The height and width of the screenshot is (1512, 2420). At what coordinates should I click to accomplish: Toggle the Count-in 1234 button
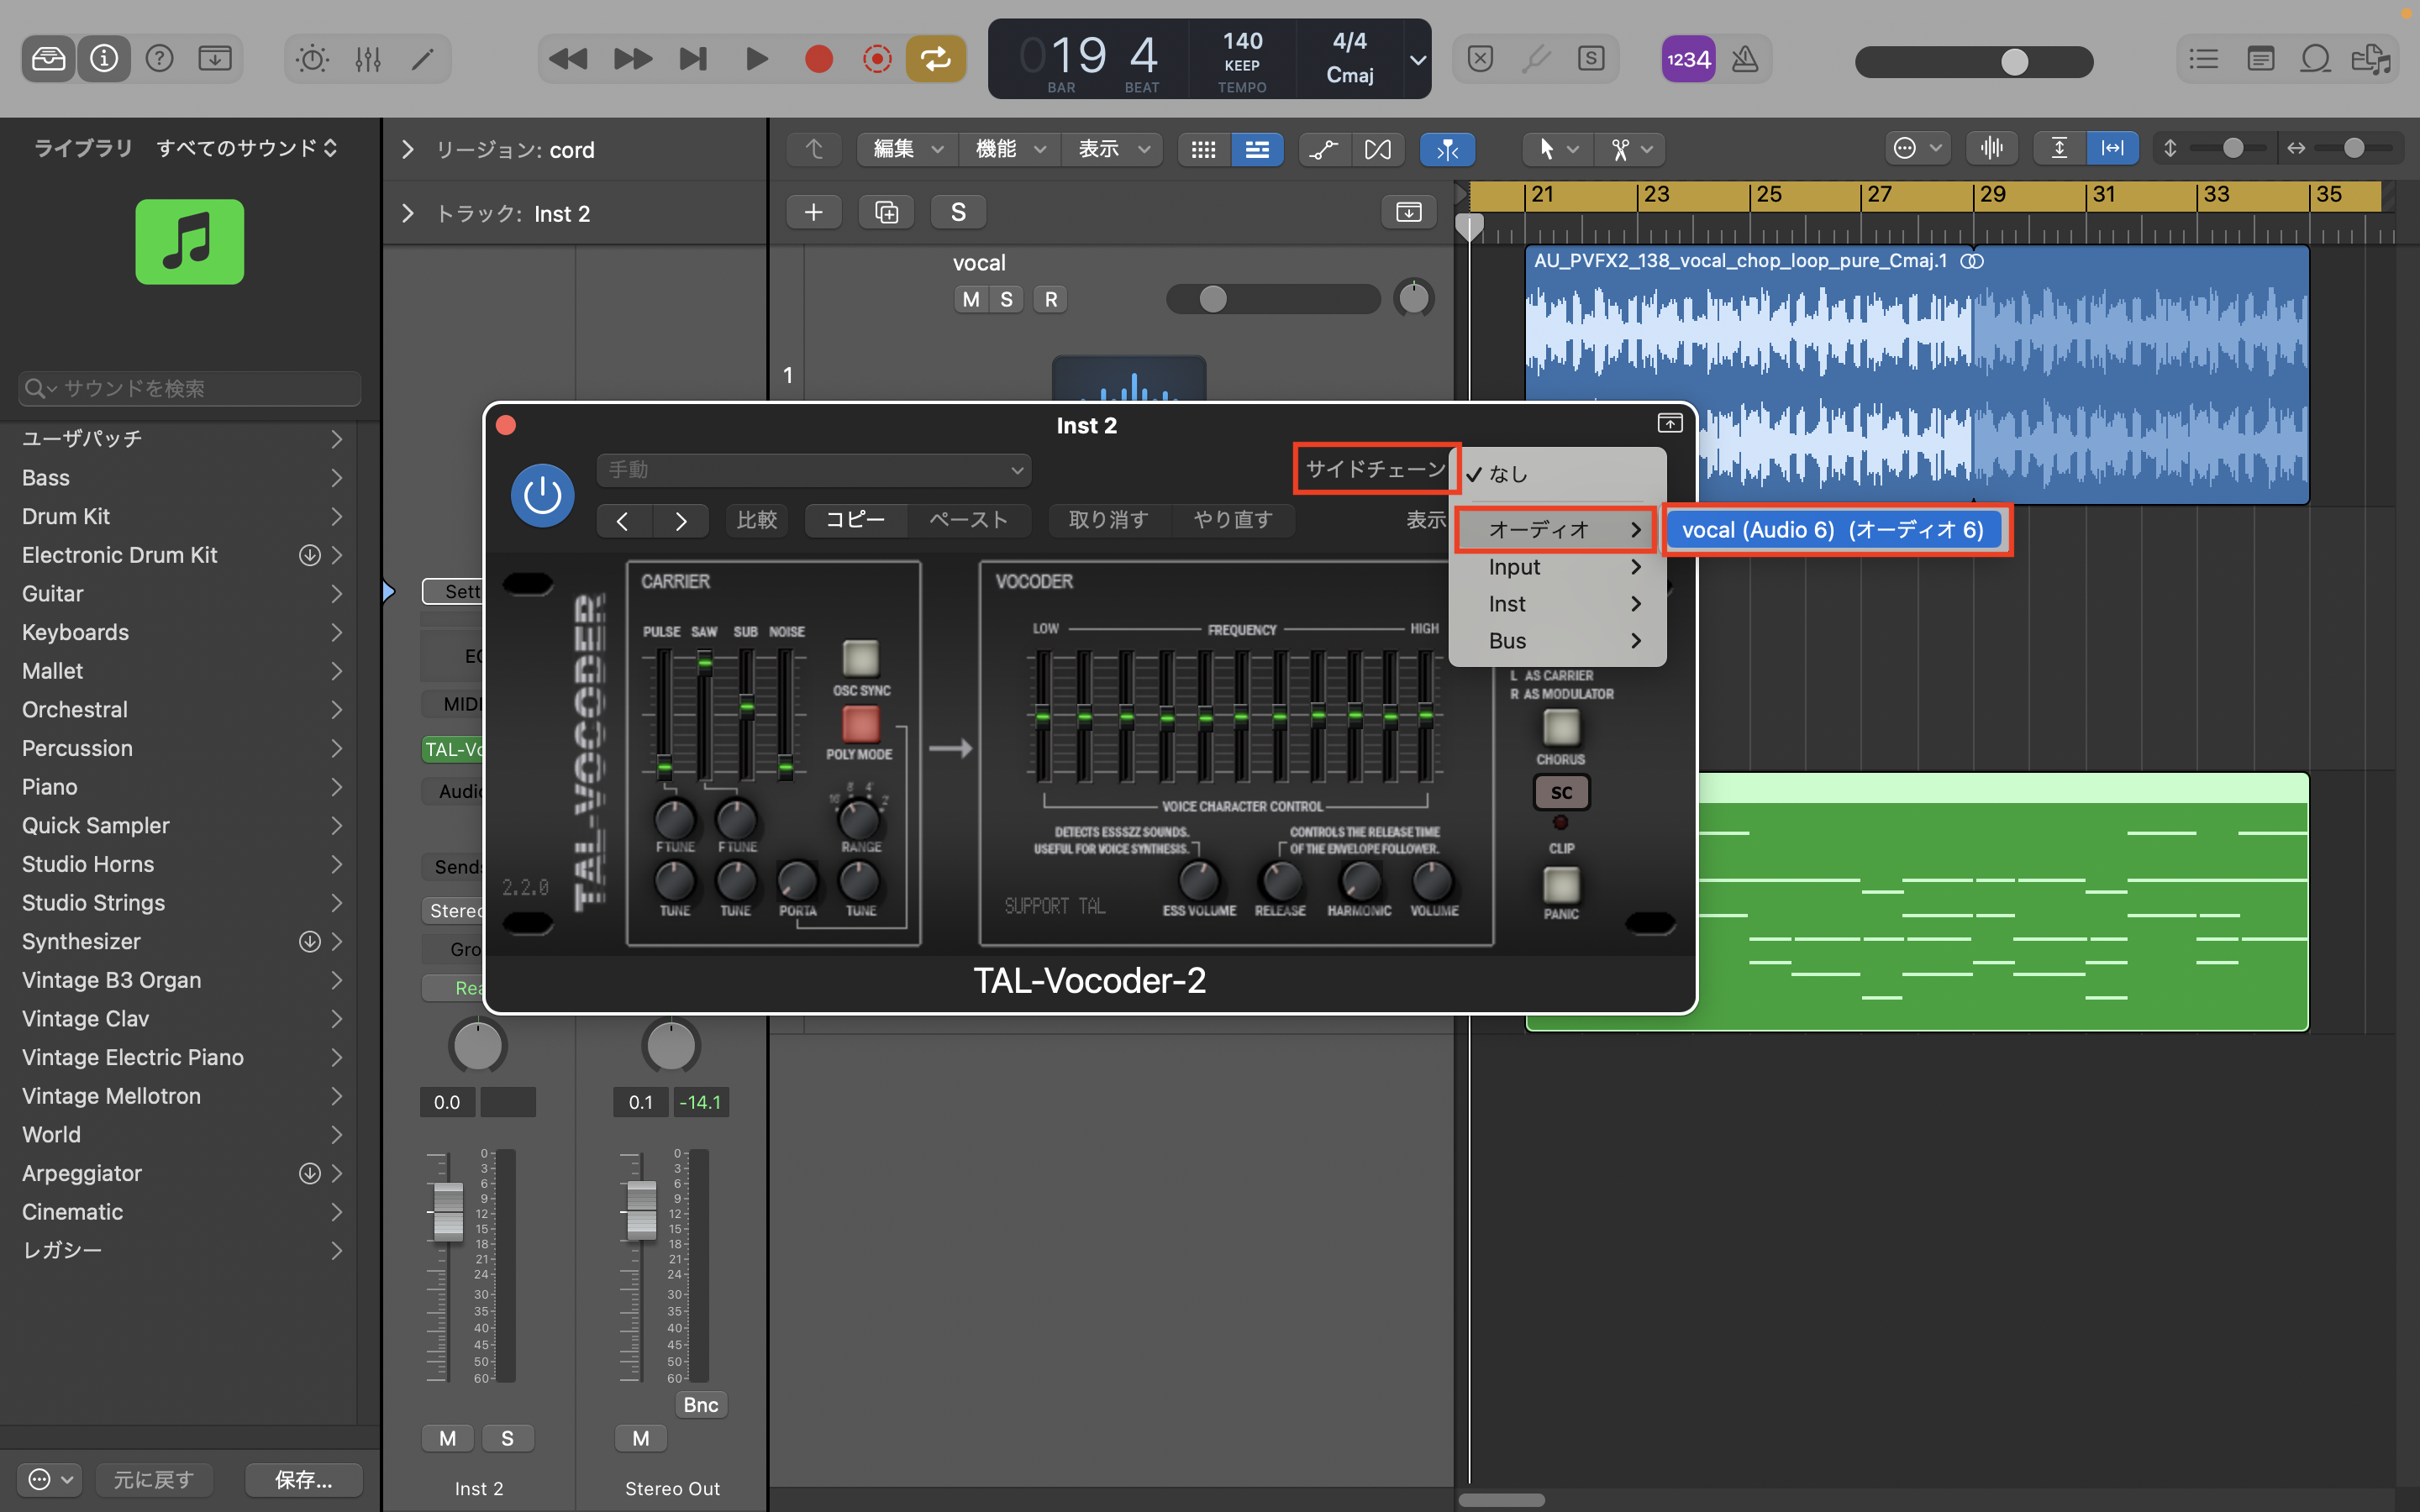1688,59
